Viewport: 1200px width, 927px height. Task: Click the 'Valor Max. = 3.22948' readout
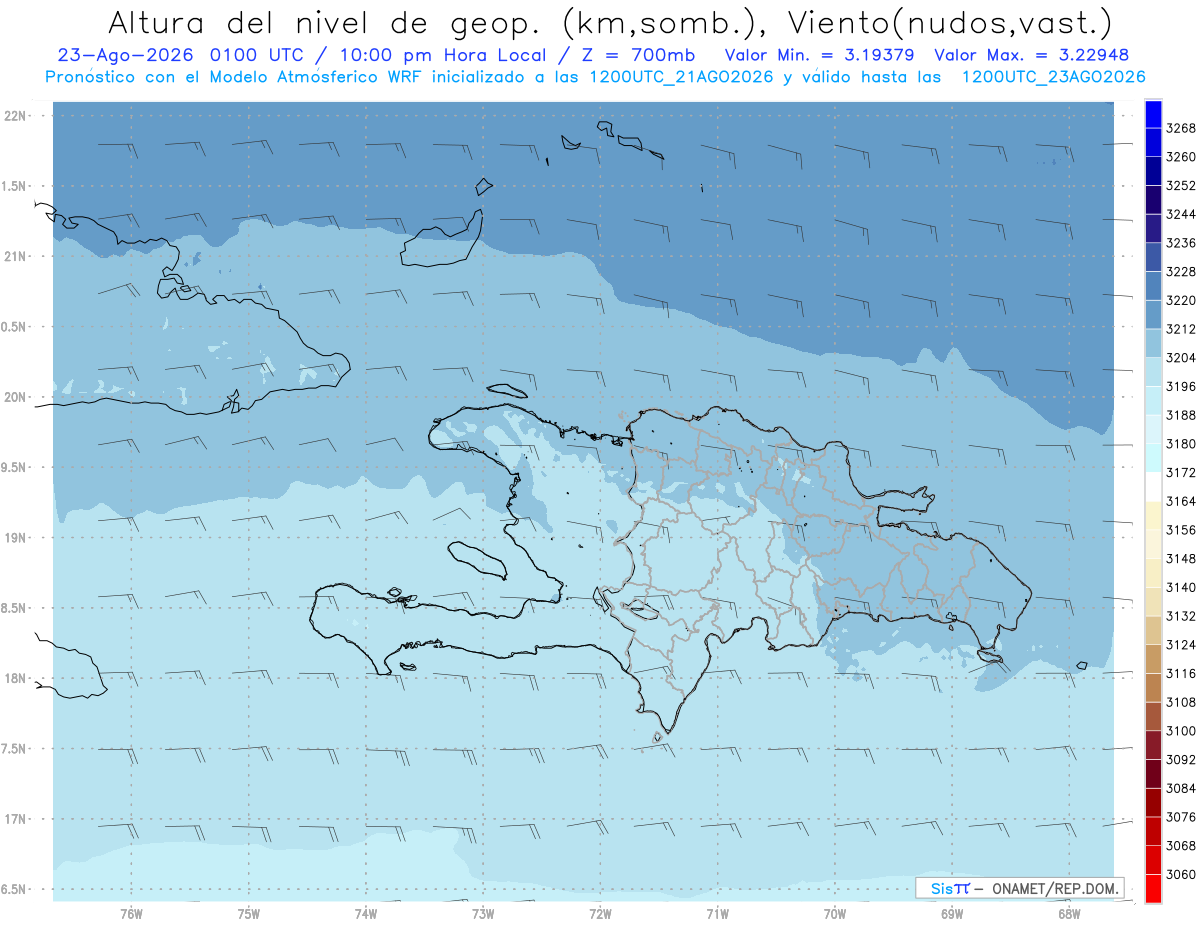[x=1032, y=55]
